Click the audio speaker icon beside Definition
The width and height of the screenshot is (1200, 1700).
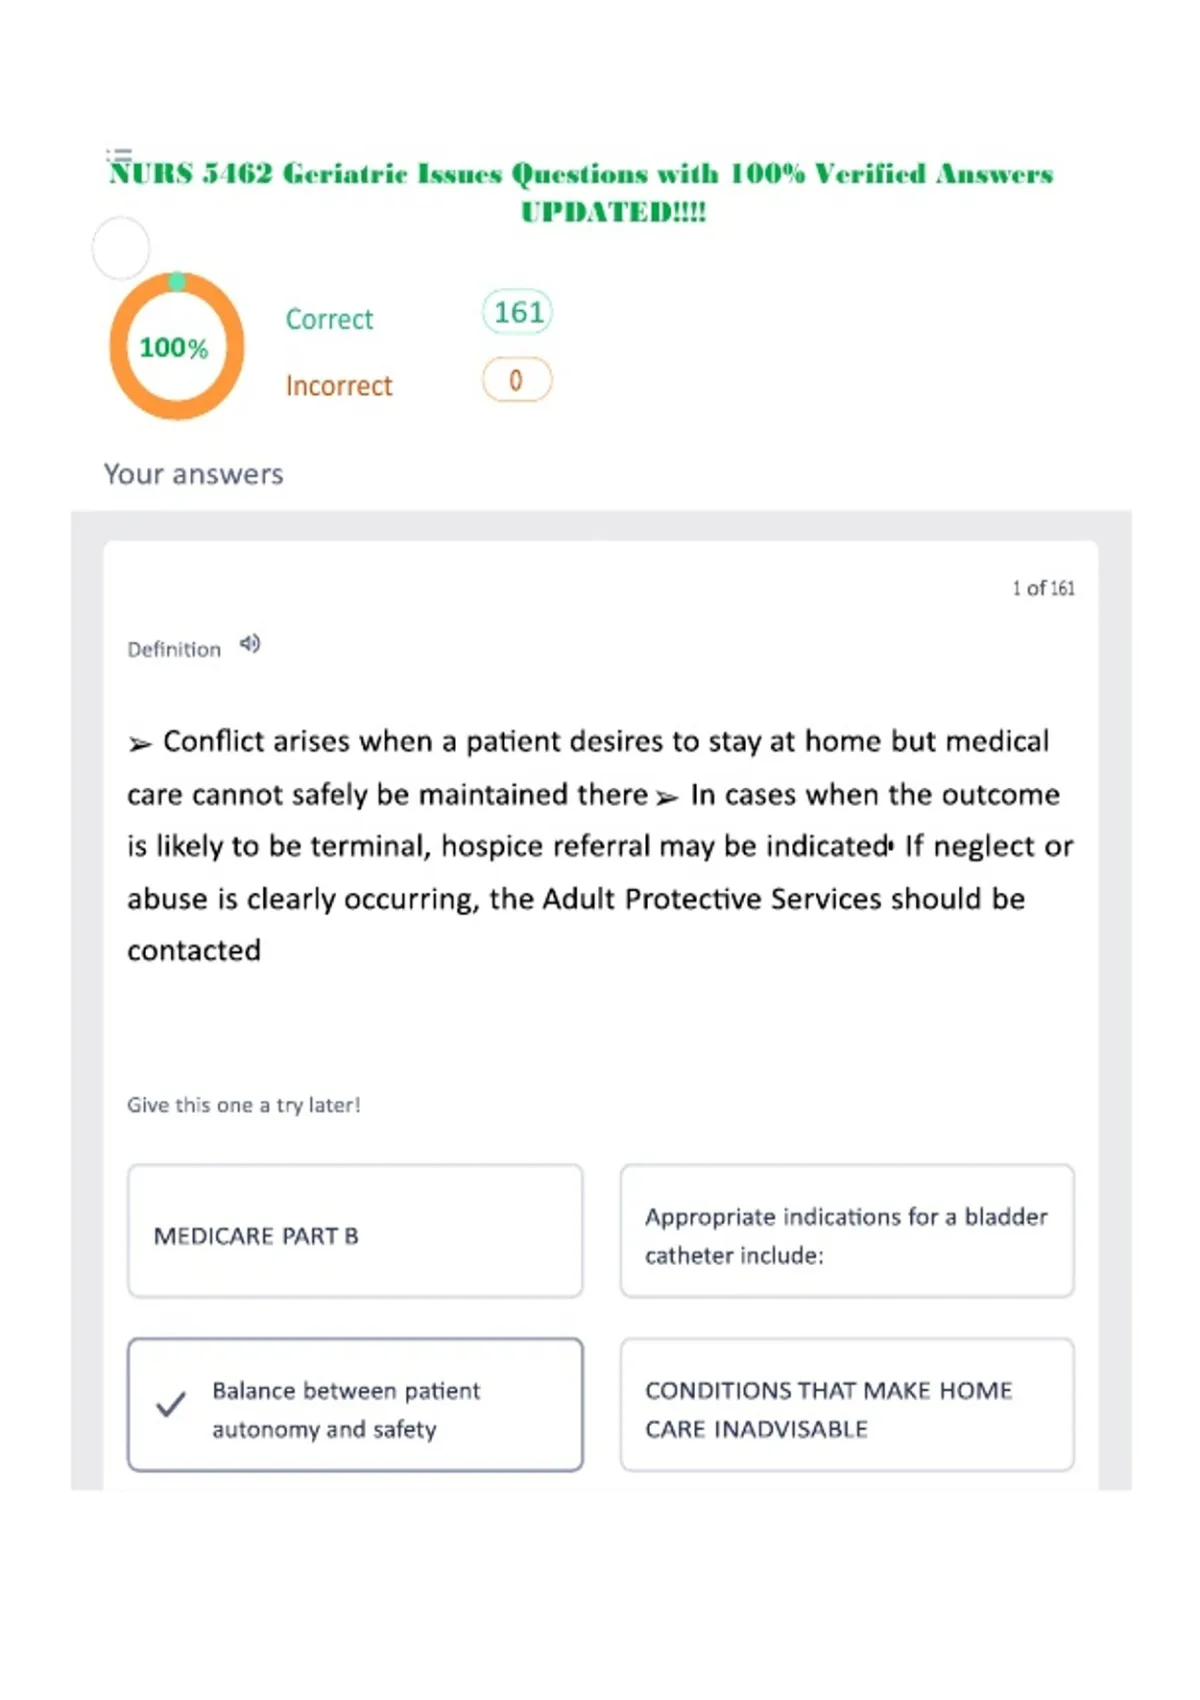point(250,644)
